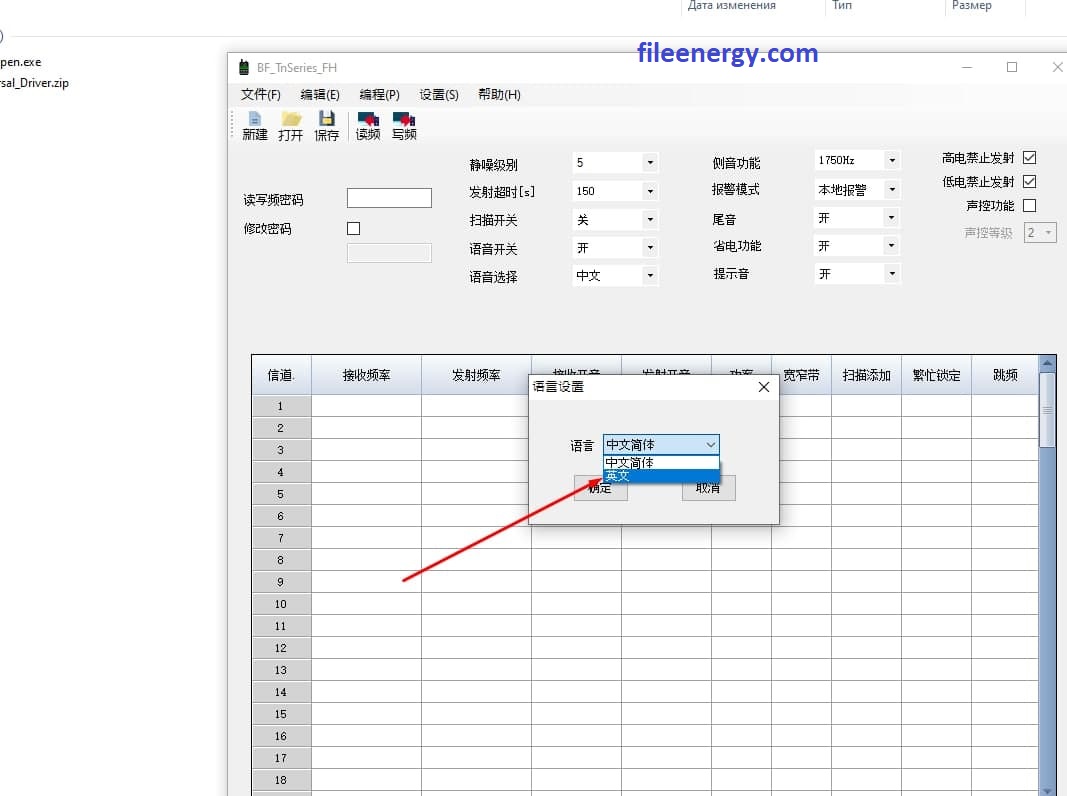Click the 取消 button in language dialog

coord(708,488)
